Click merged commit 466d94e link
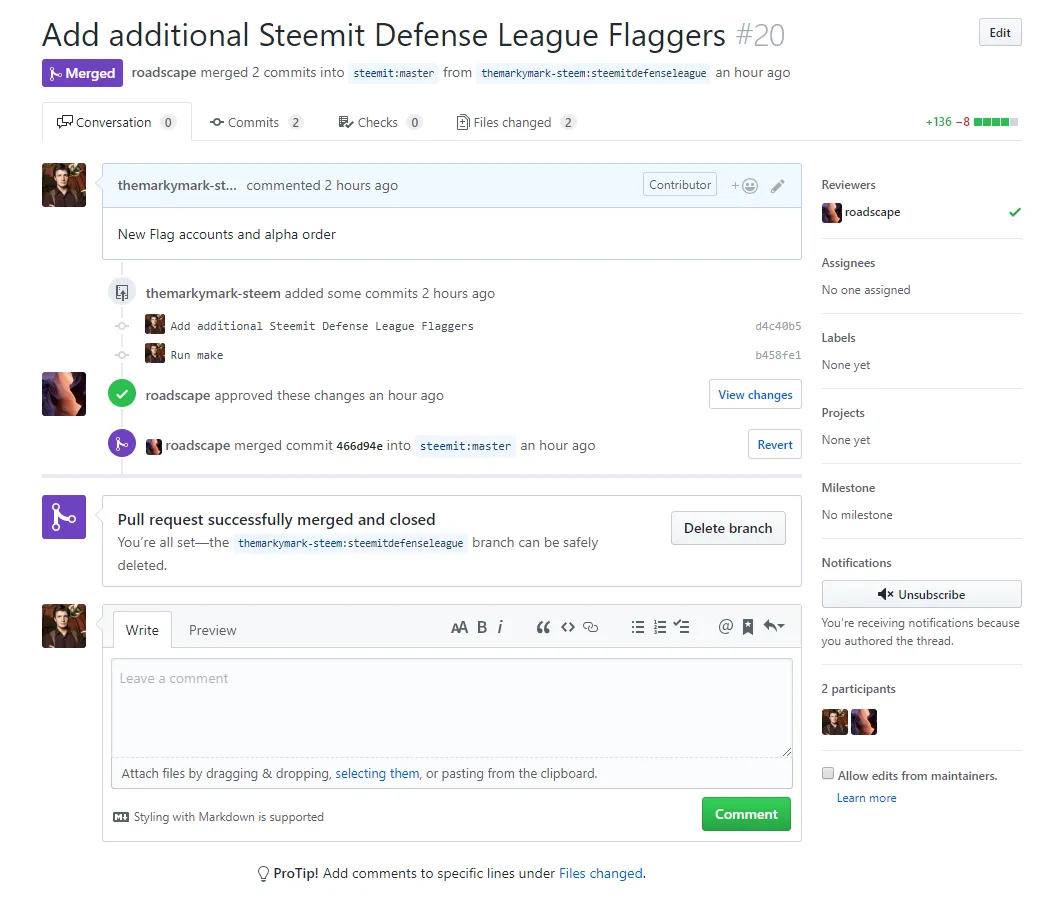The image size is (1060, 905). [x=360, y=446]
